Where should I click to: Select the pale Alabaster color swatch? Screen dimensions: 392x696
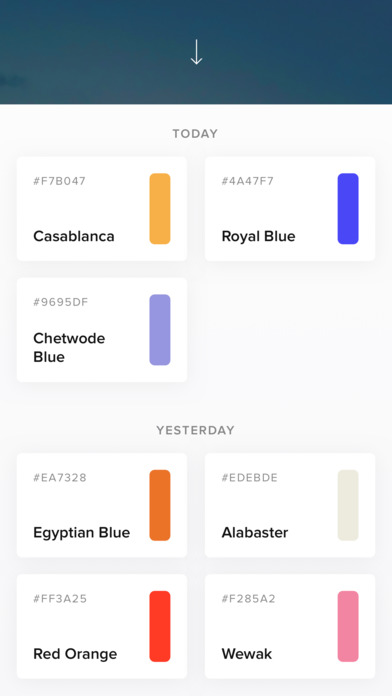348,505
